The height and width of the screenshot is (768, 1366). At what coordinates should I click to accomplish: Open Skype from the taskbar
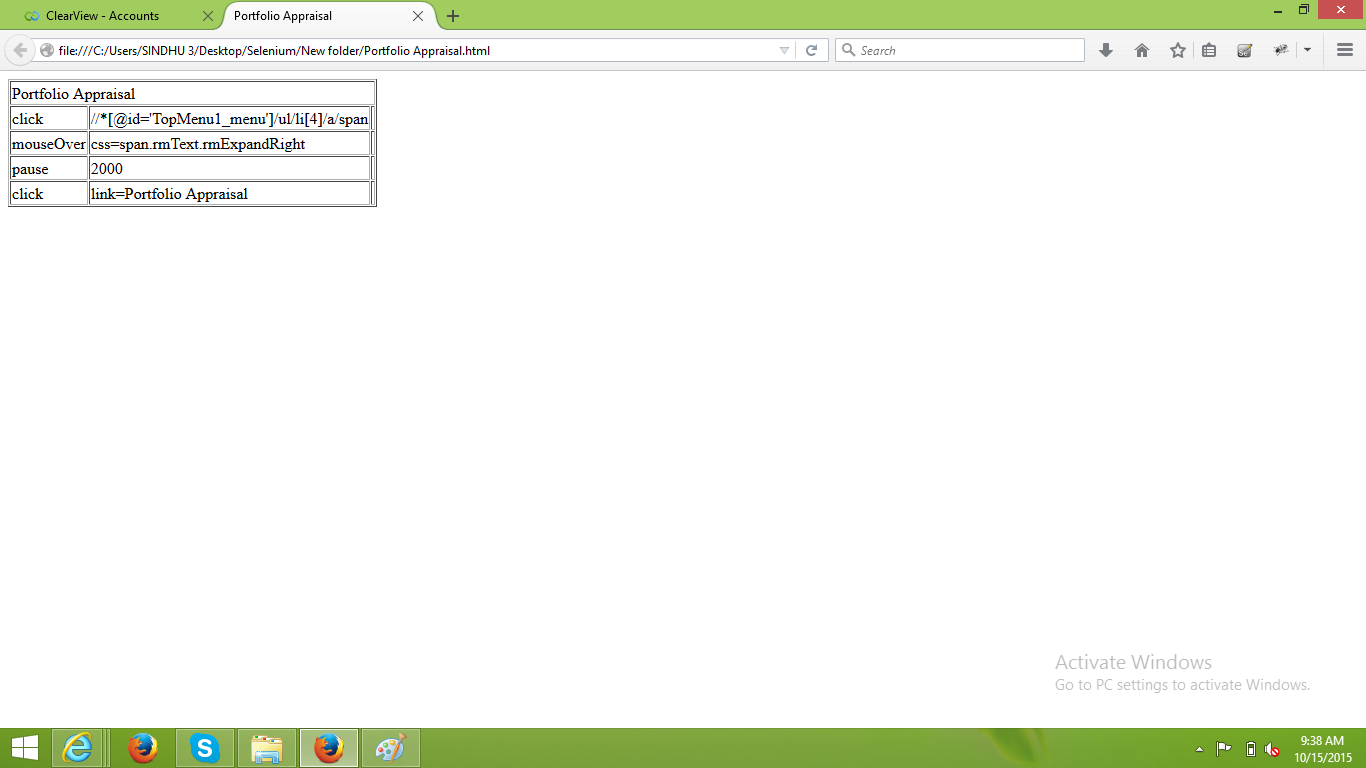(x=205, y=748)
